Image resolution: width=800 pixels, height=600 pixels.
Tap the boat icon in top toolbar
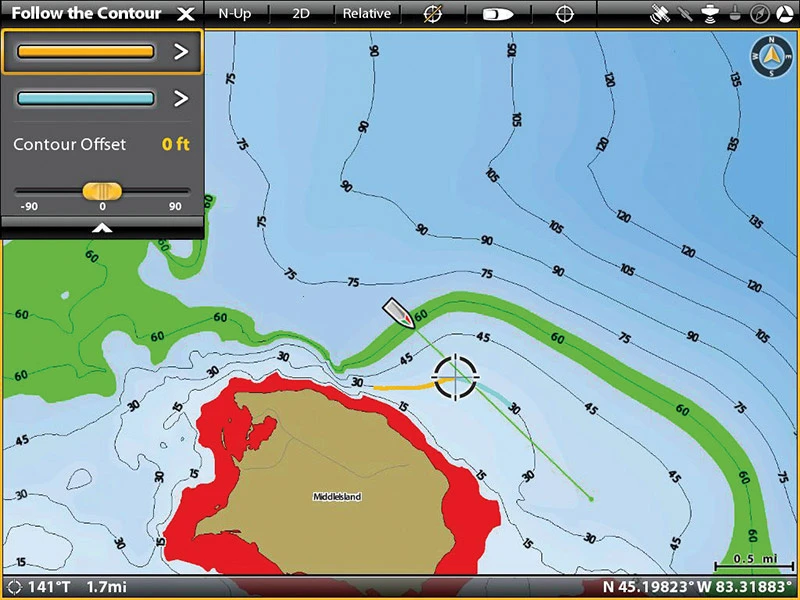coord(497,14)
